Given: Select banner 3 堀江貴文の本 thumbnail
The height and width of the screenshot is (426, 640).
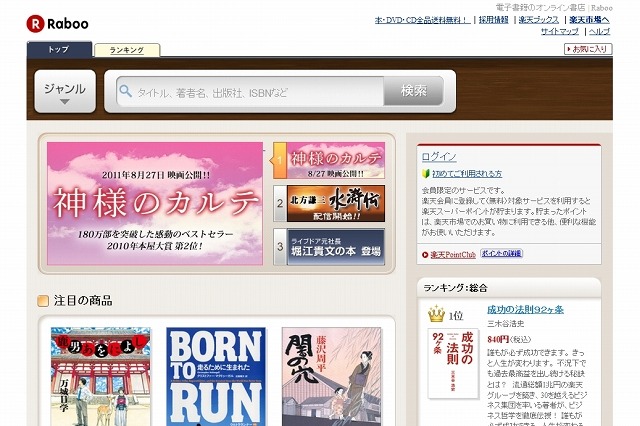Looking at the screenshot, I should pos(329,247).
